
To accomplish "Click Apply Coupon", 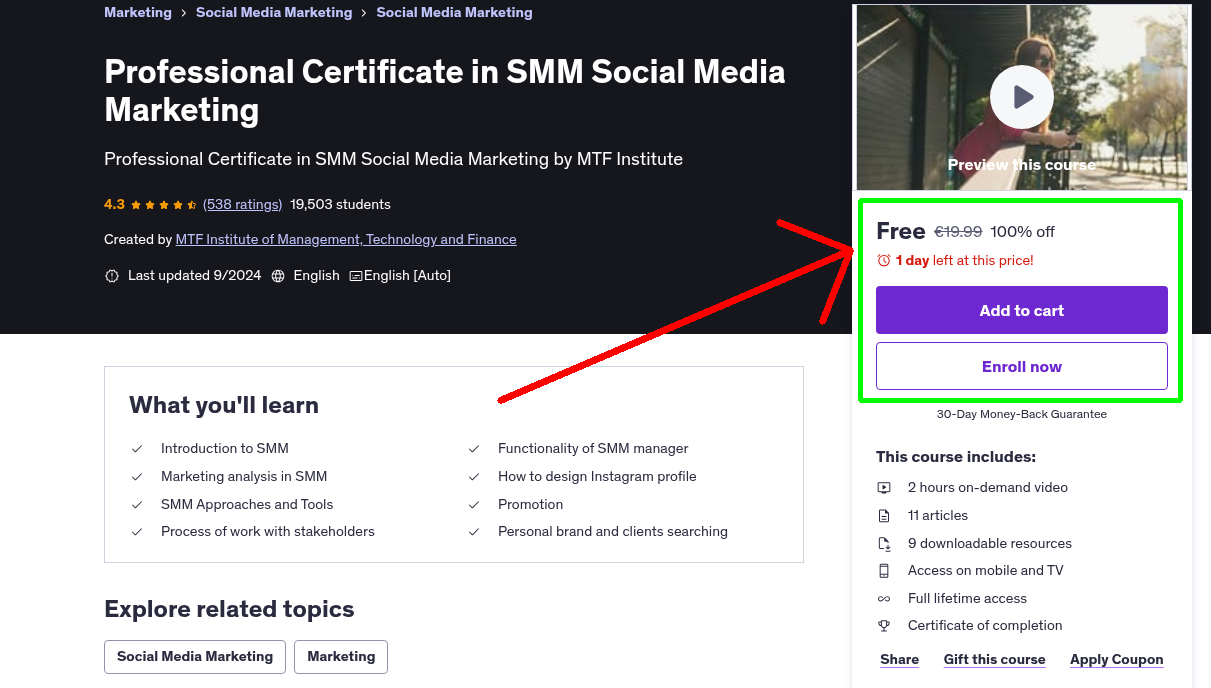I will coord(1117,659).
